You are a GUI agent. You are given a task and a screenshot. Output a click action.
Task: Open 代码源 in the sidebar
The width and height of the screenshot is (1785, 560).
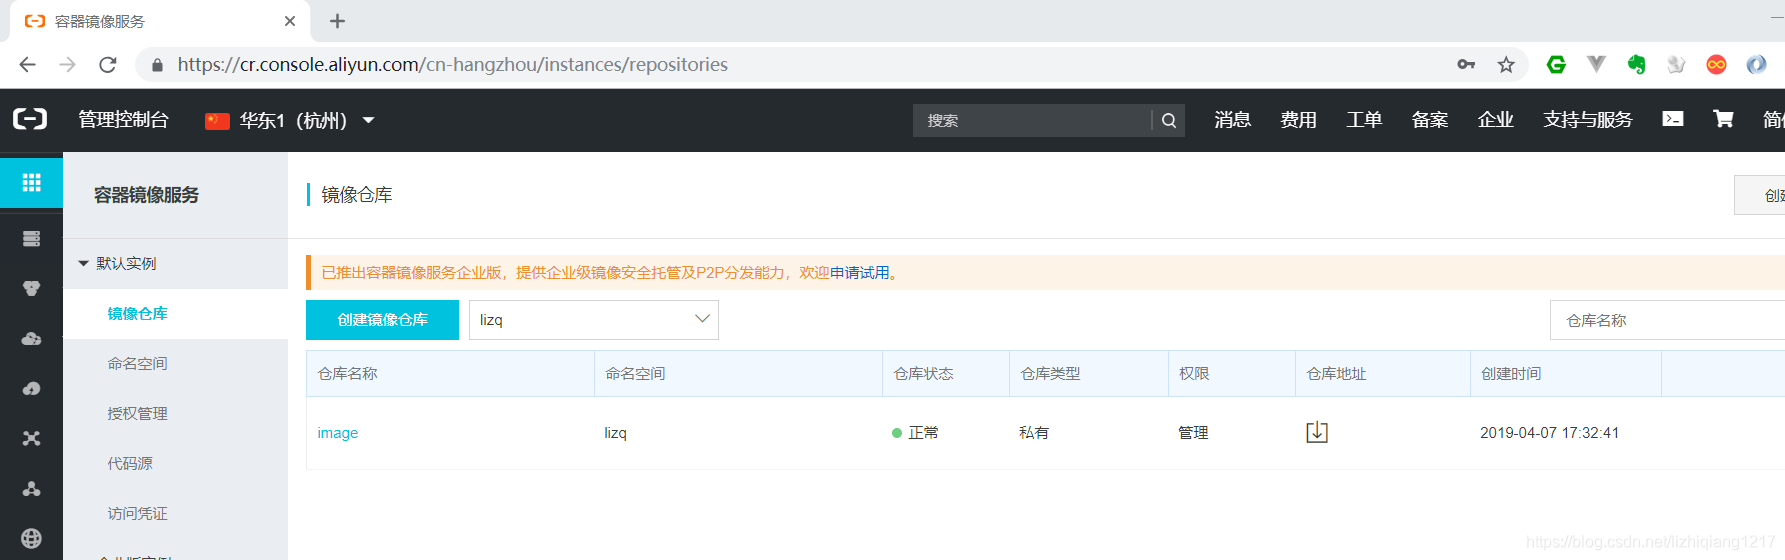pos(130,463)
